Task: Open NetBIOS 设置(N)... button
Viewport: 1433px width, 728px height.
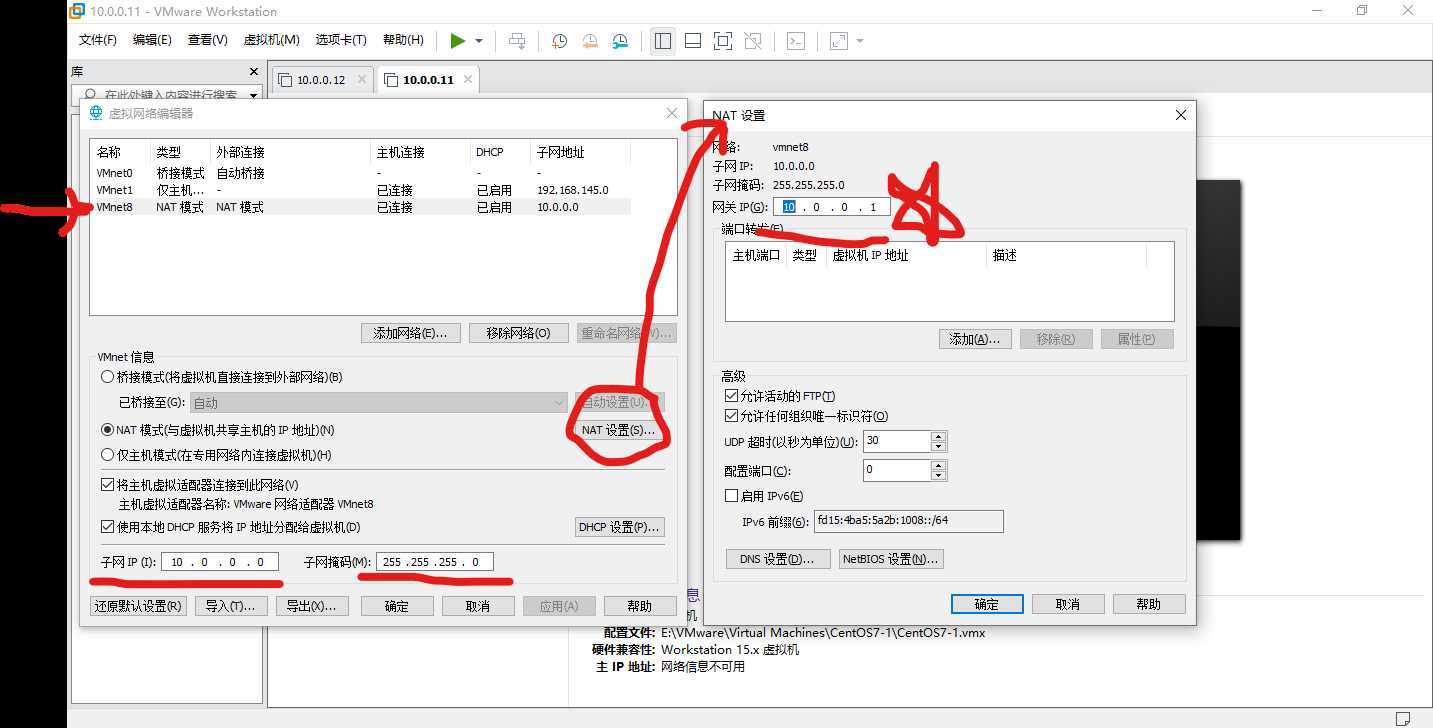Action: tap(891, 559)
